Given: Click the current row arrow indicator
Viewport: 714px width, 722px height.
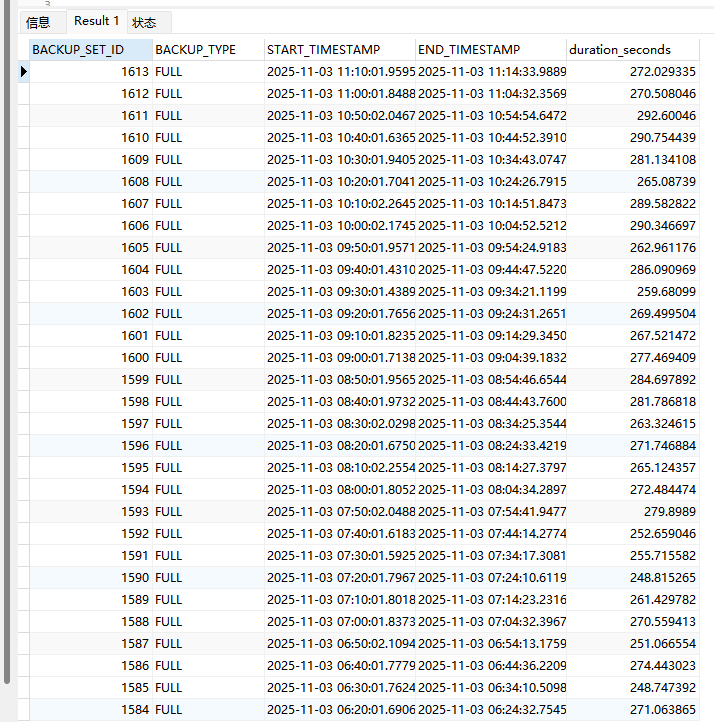Looking at the screenshot, I should point(23,72).
